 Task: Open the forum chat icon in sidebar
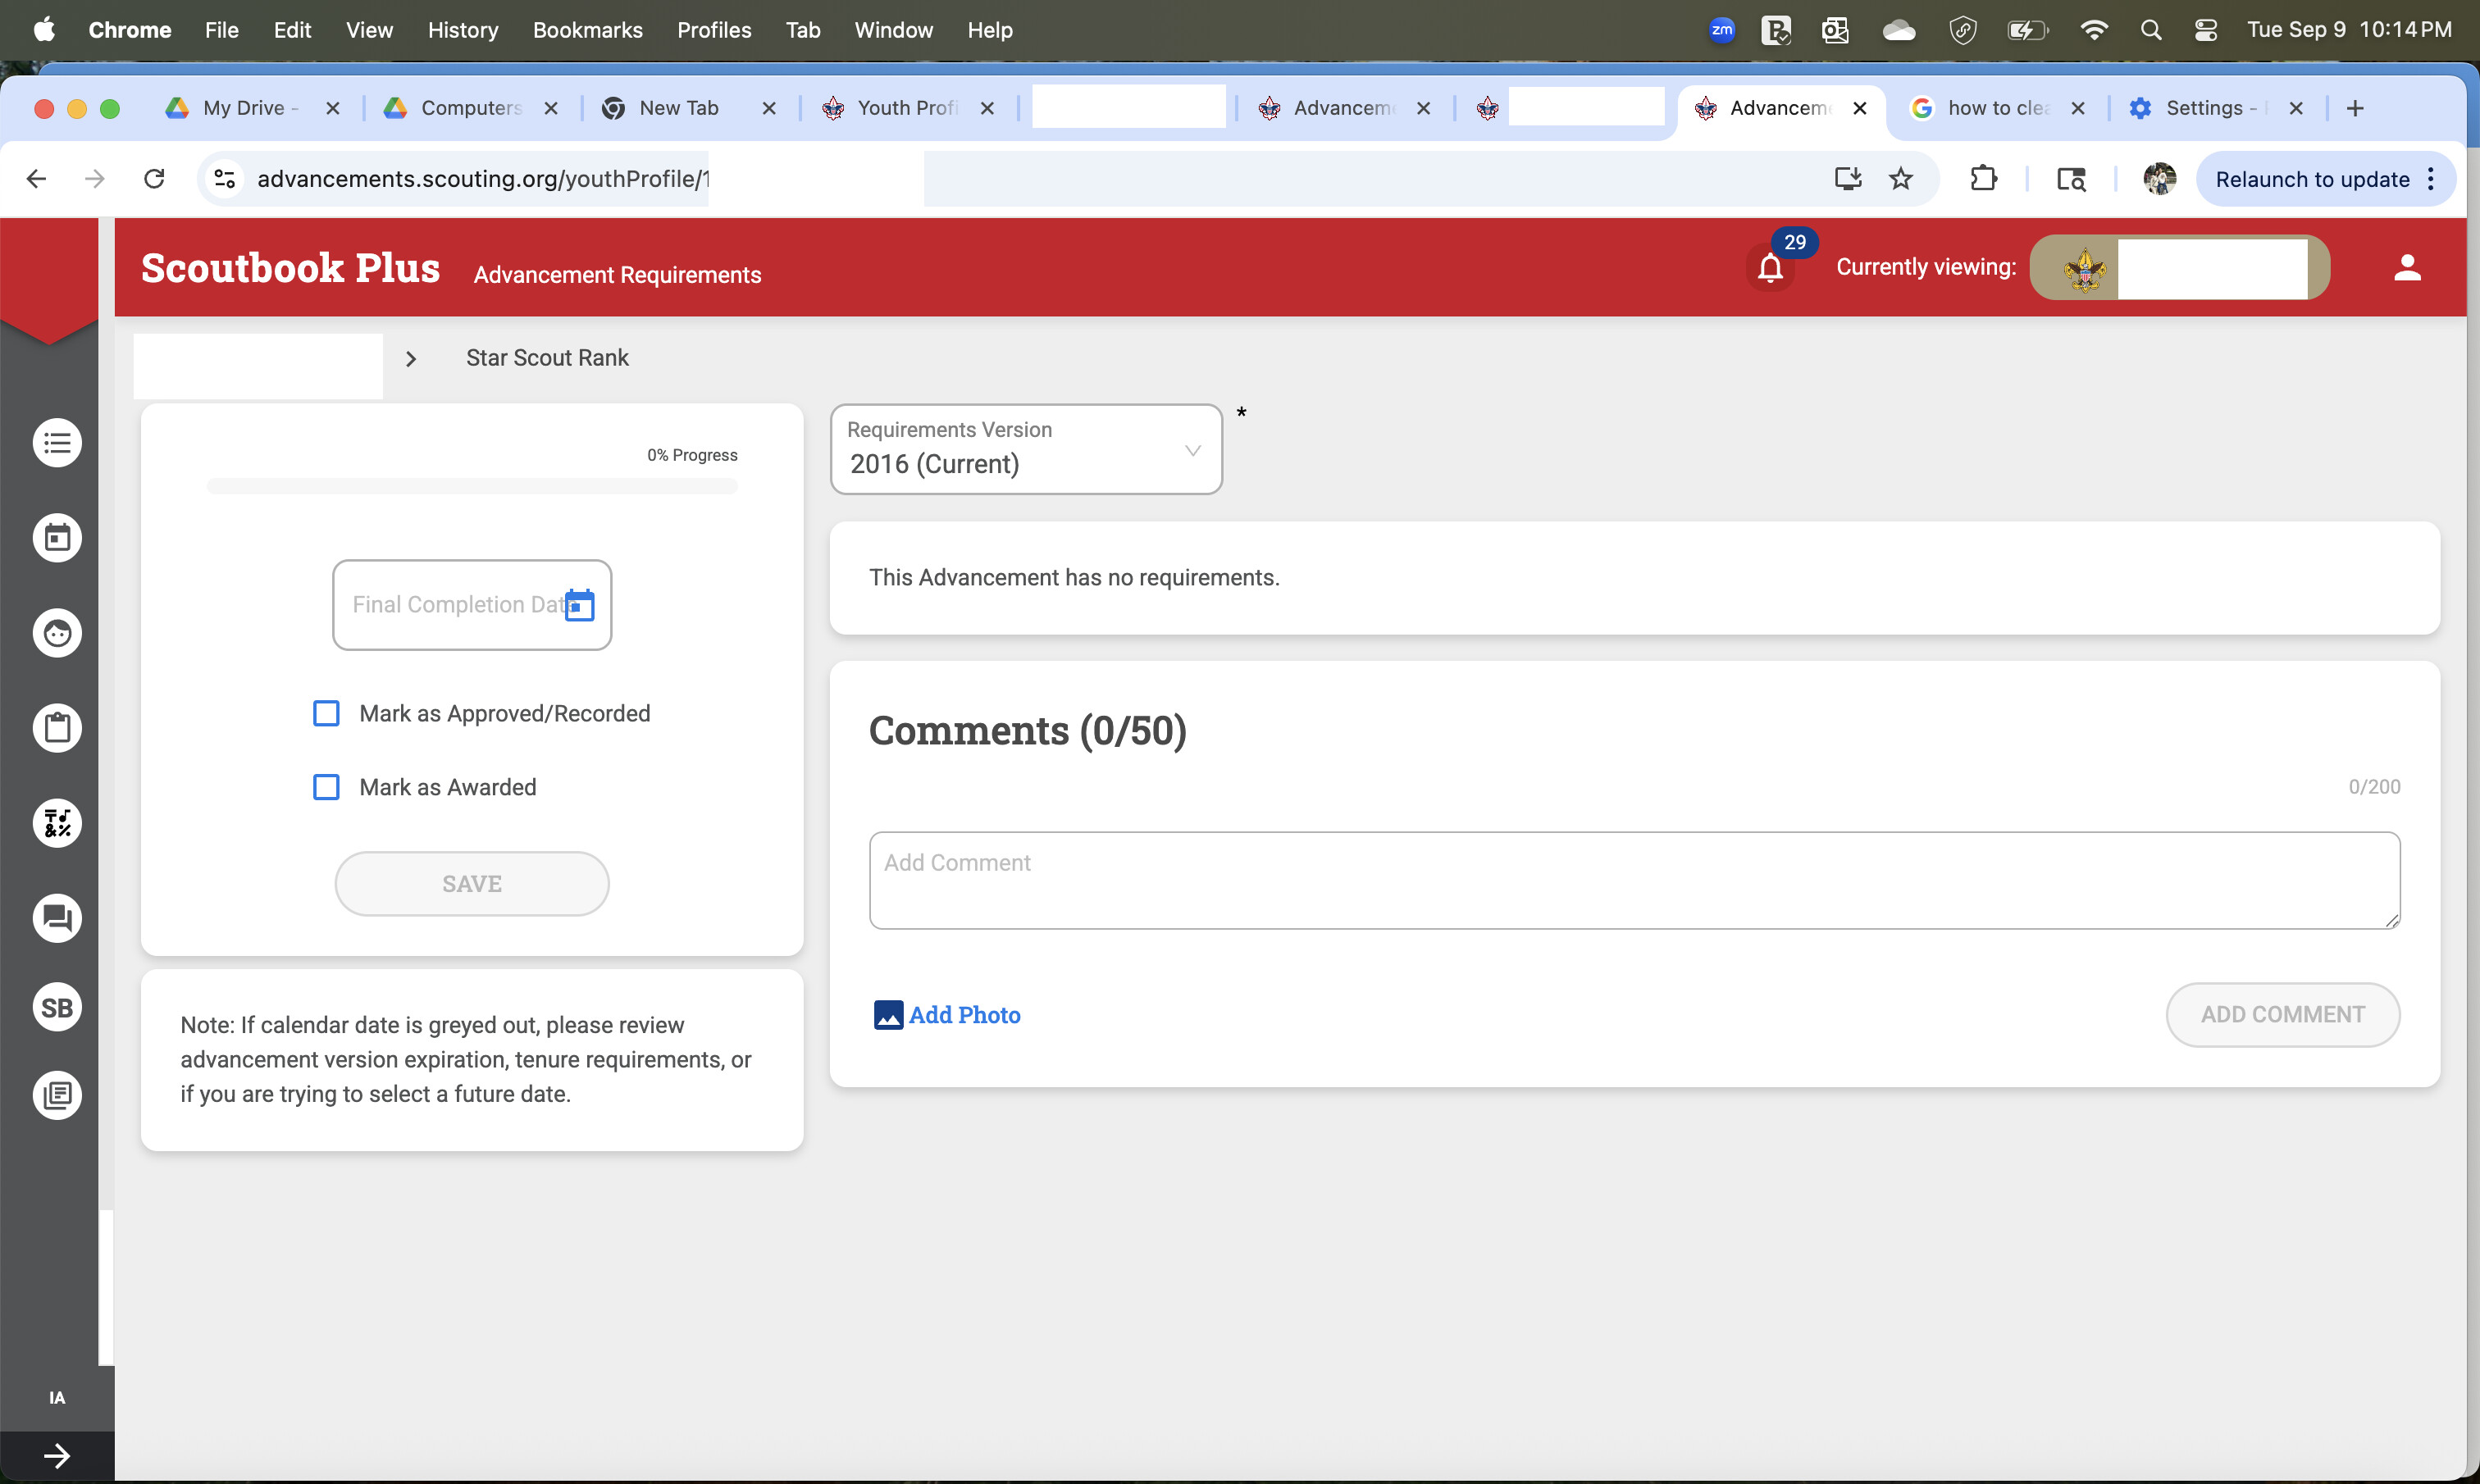(57, 918)
